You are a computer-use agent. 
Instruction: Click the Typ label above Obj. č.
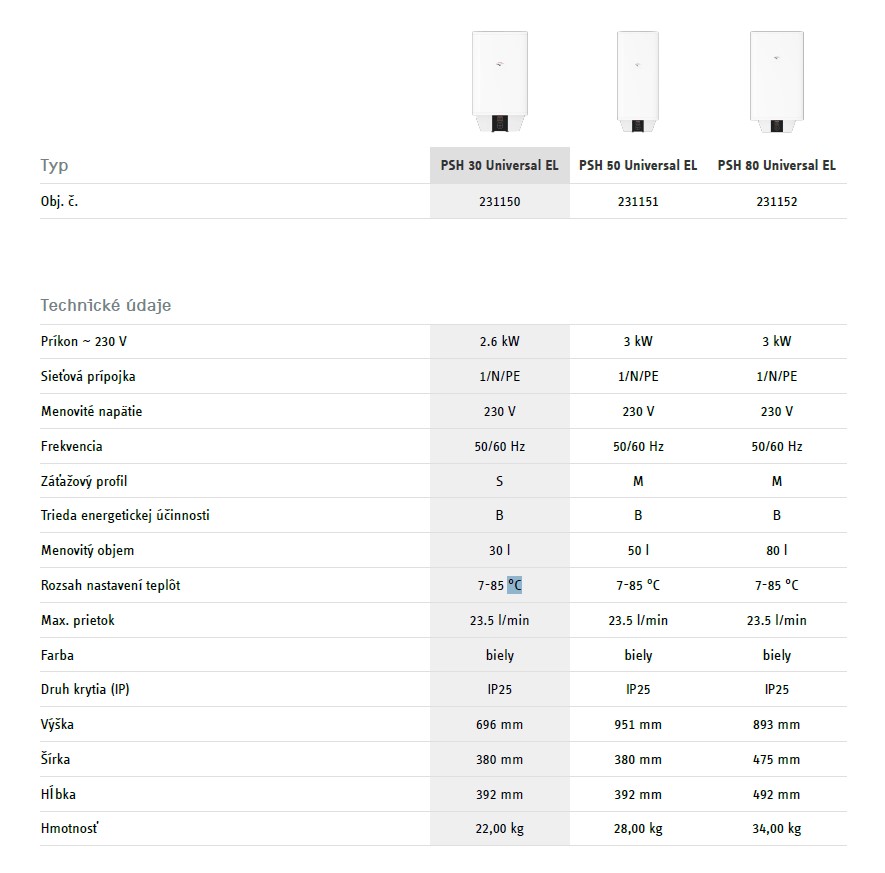[x=55, y=165]
